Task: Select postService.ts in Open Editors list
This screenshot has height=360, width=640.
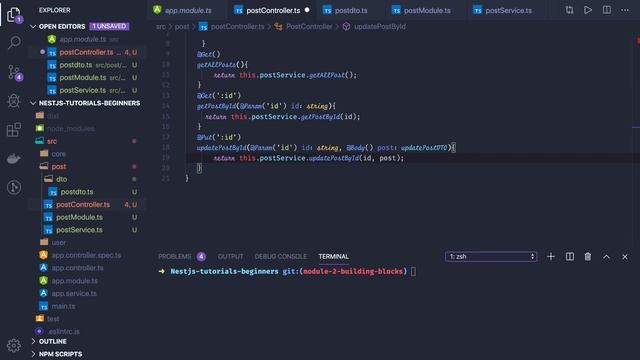Action: click(x=82, y=90)
